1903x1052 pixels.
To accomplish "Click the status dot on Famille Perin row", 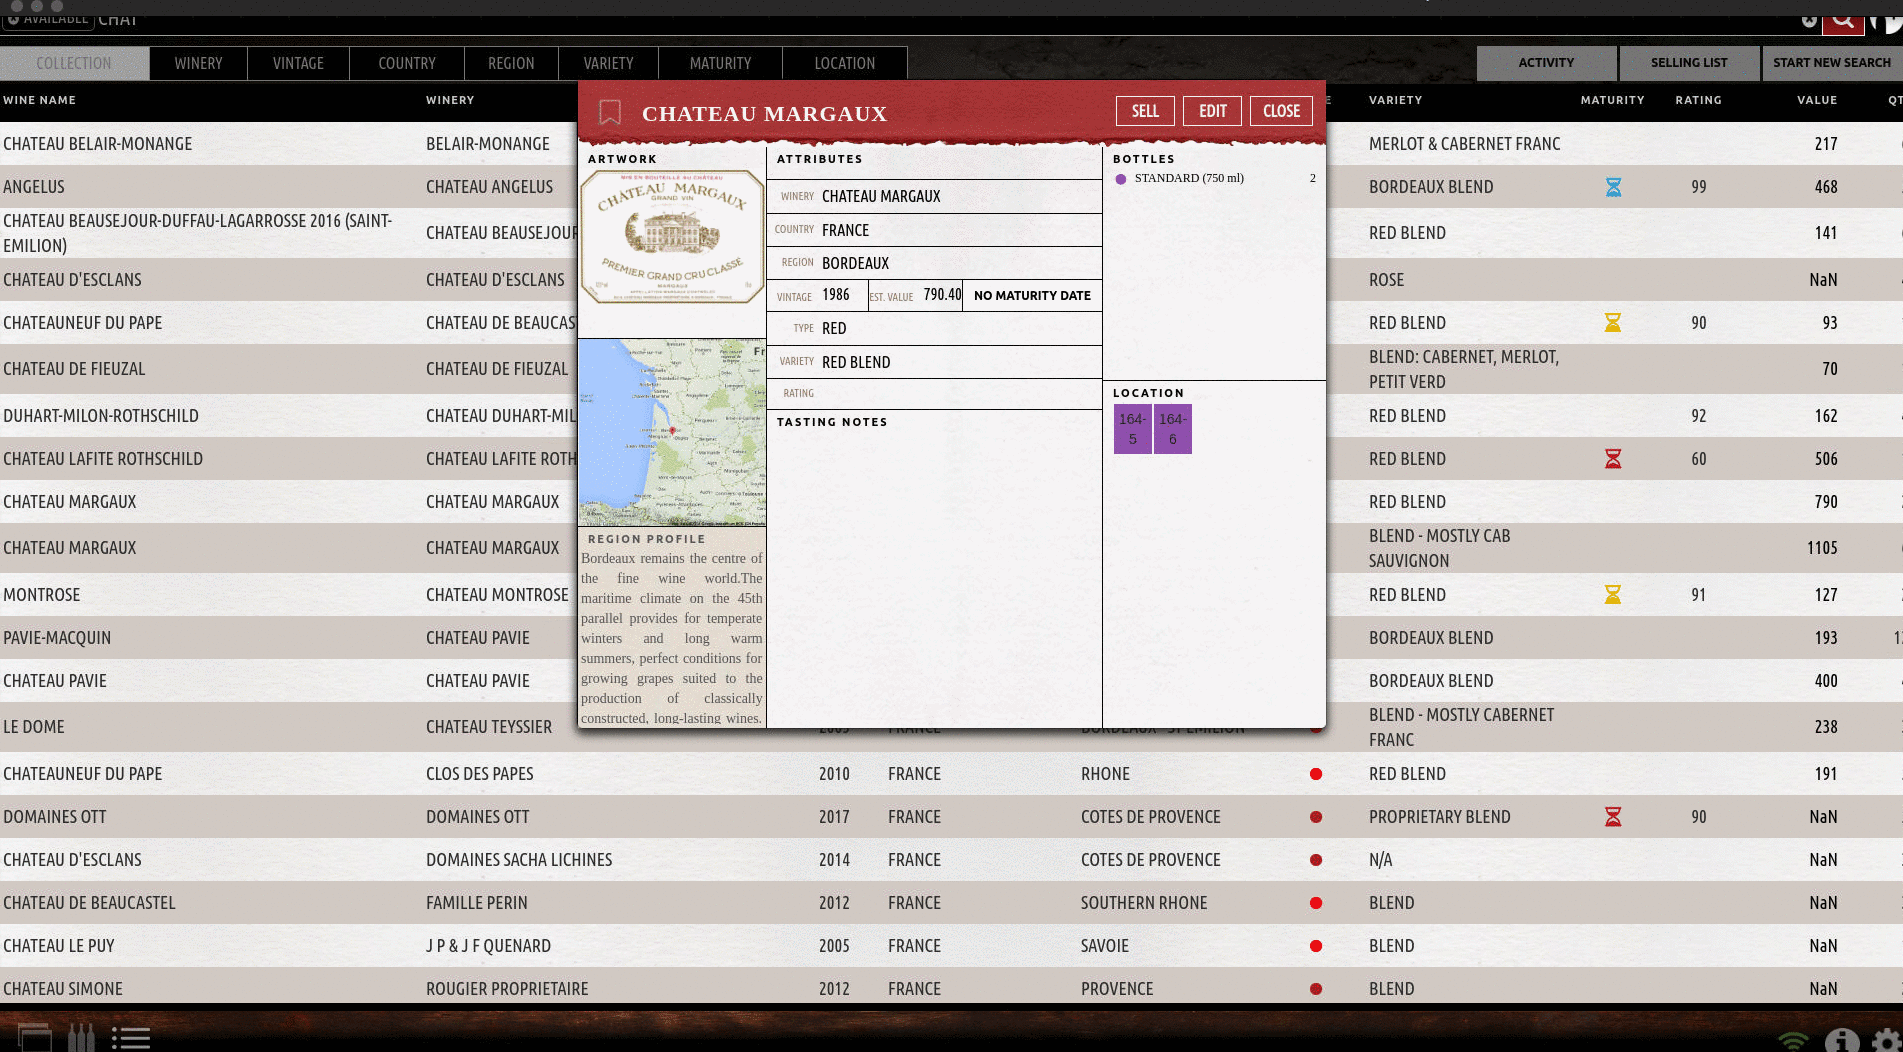I will 1316,903.
